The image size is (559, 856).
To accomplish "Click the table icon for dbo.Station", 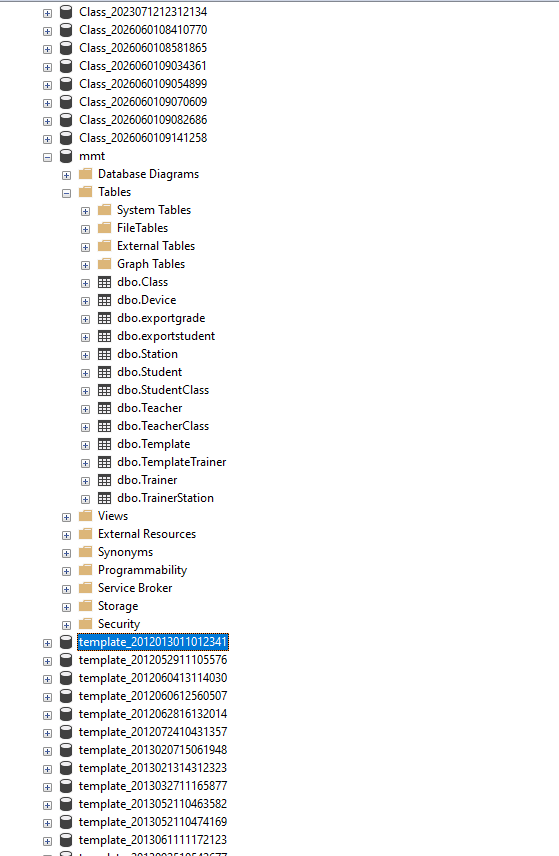I will click(x=104, y=354).
